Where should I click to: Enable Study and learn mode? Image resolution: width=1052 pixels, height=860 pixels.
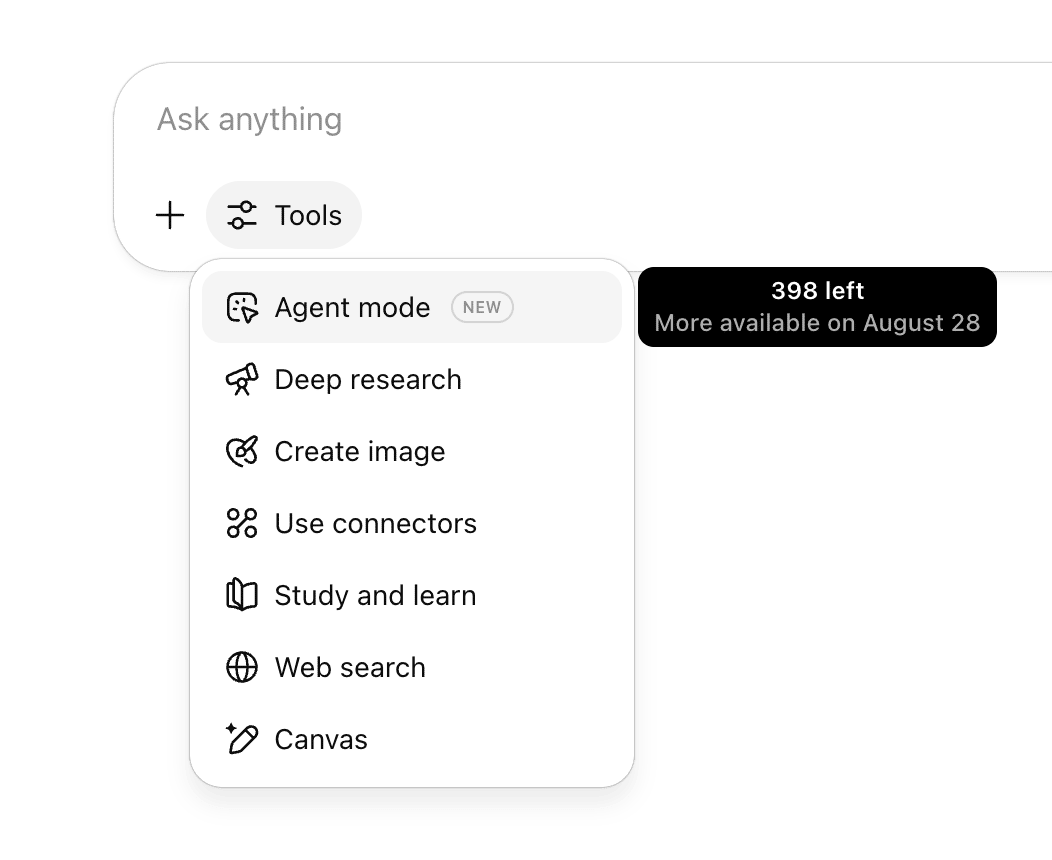click(x=375, y=596)
